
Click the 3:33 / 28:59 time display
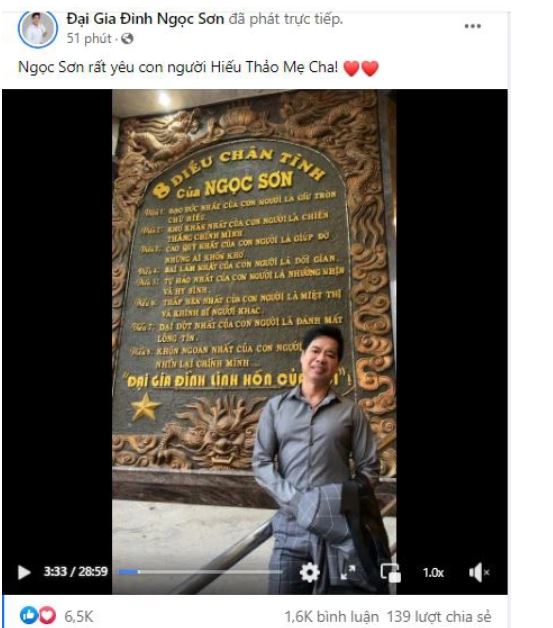click(76, 572)
